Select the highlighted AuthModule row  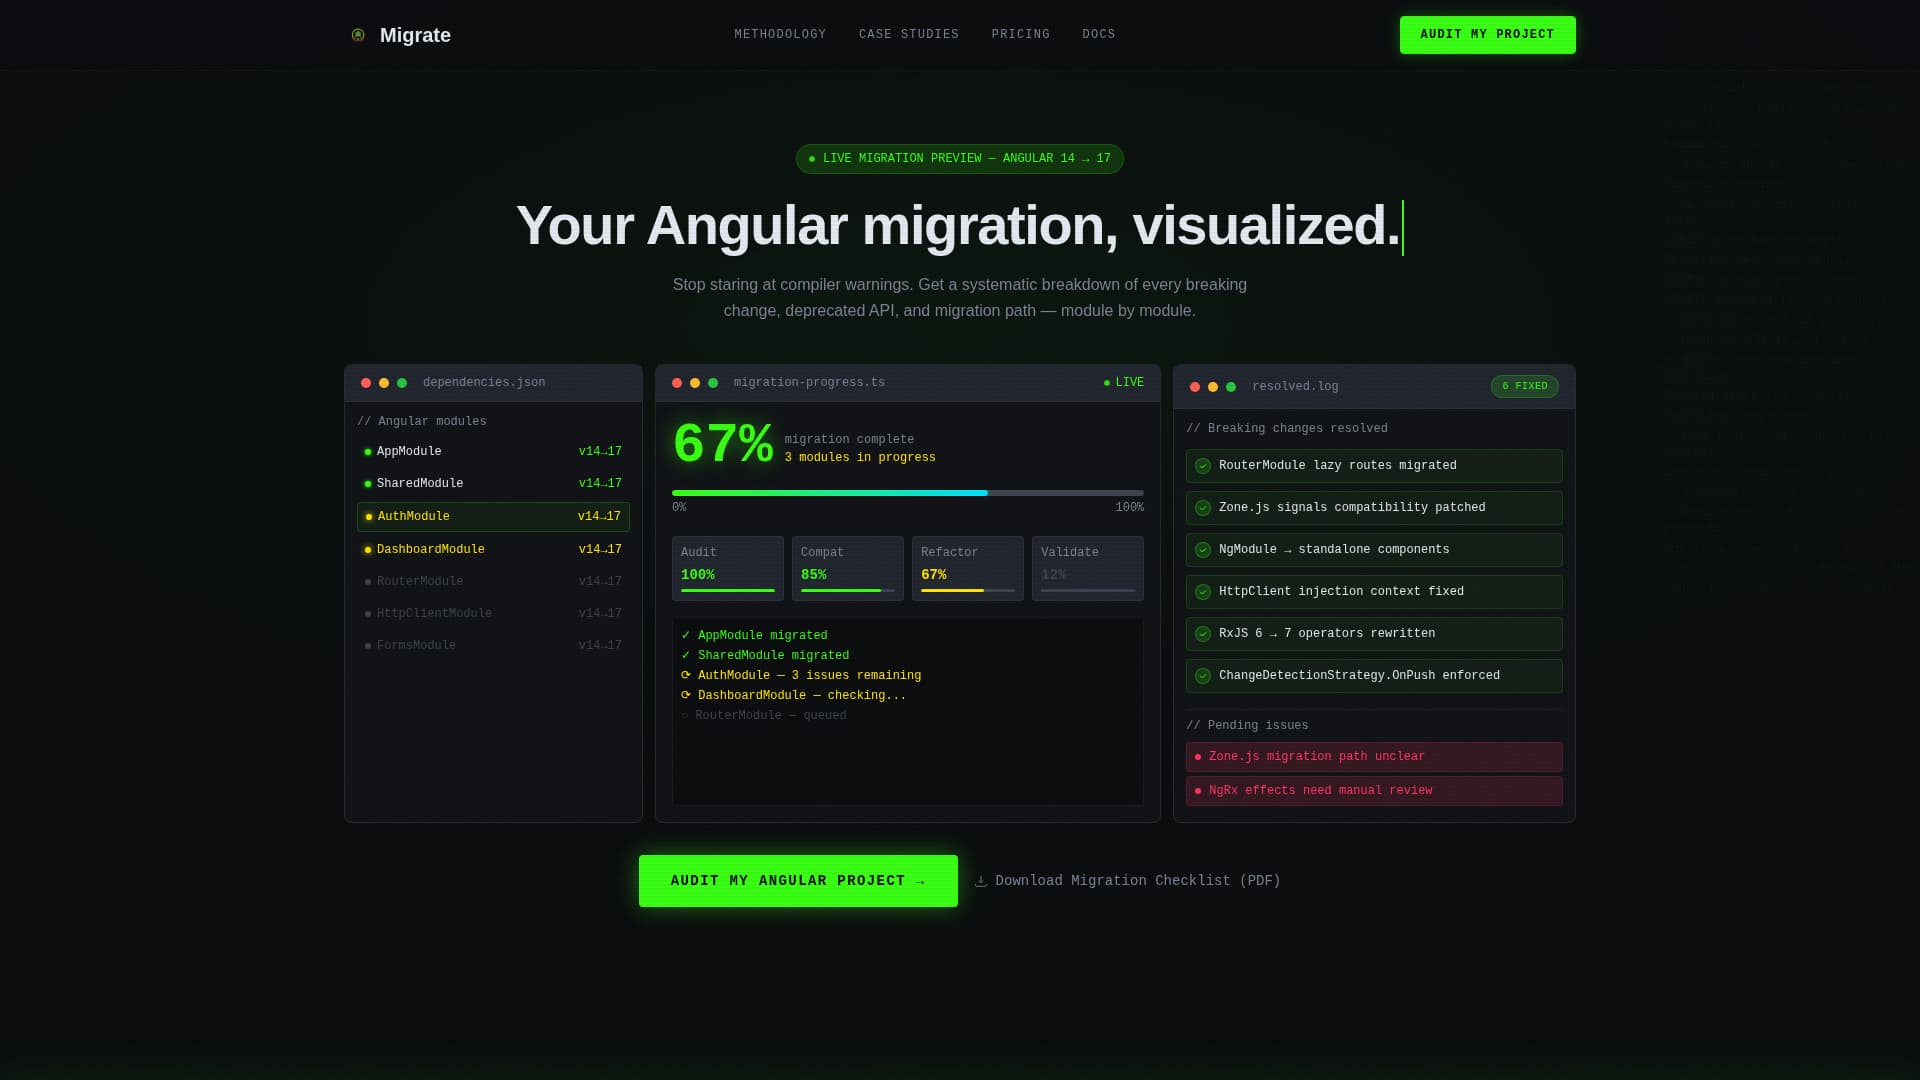tap(493, 517)
